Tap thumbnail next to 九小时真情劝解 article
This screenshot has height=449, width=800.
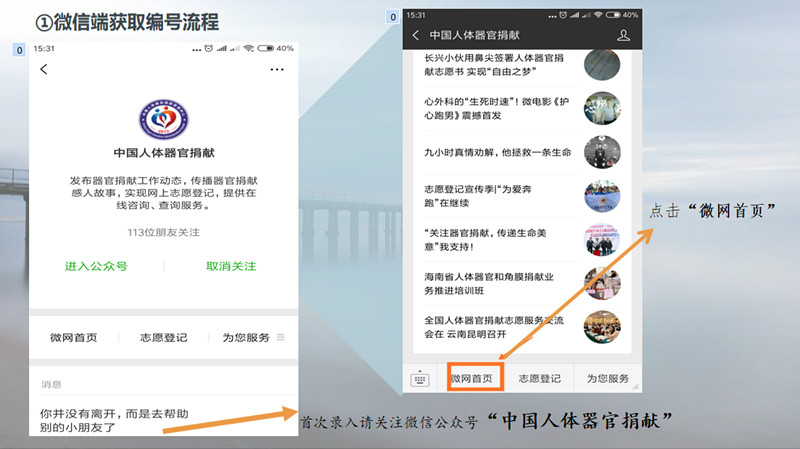point(602,152)
